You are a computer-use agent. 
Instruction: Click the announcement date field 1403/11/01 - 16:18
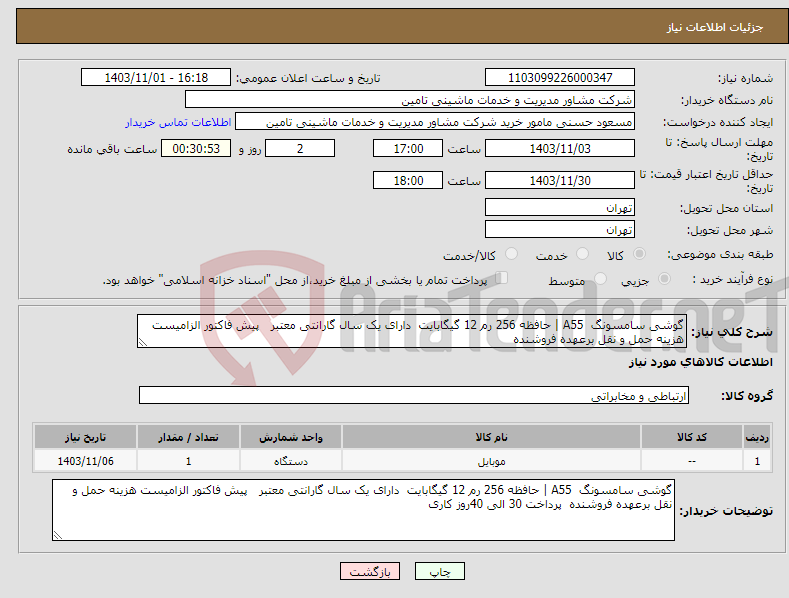click(156, 78)
